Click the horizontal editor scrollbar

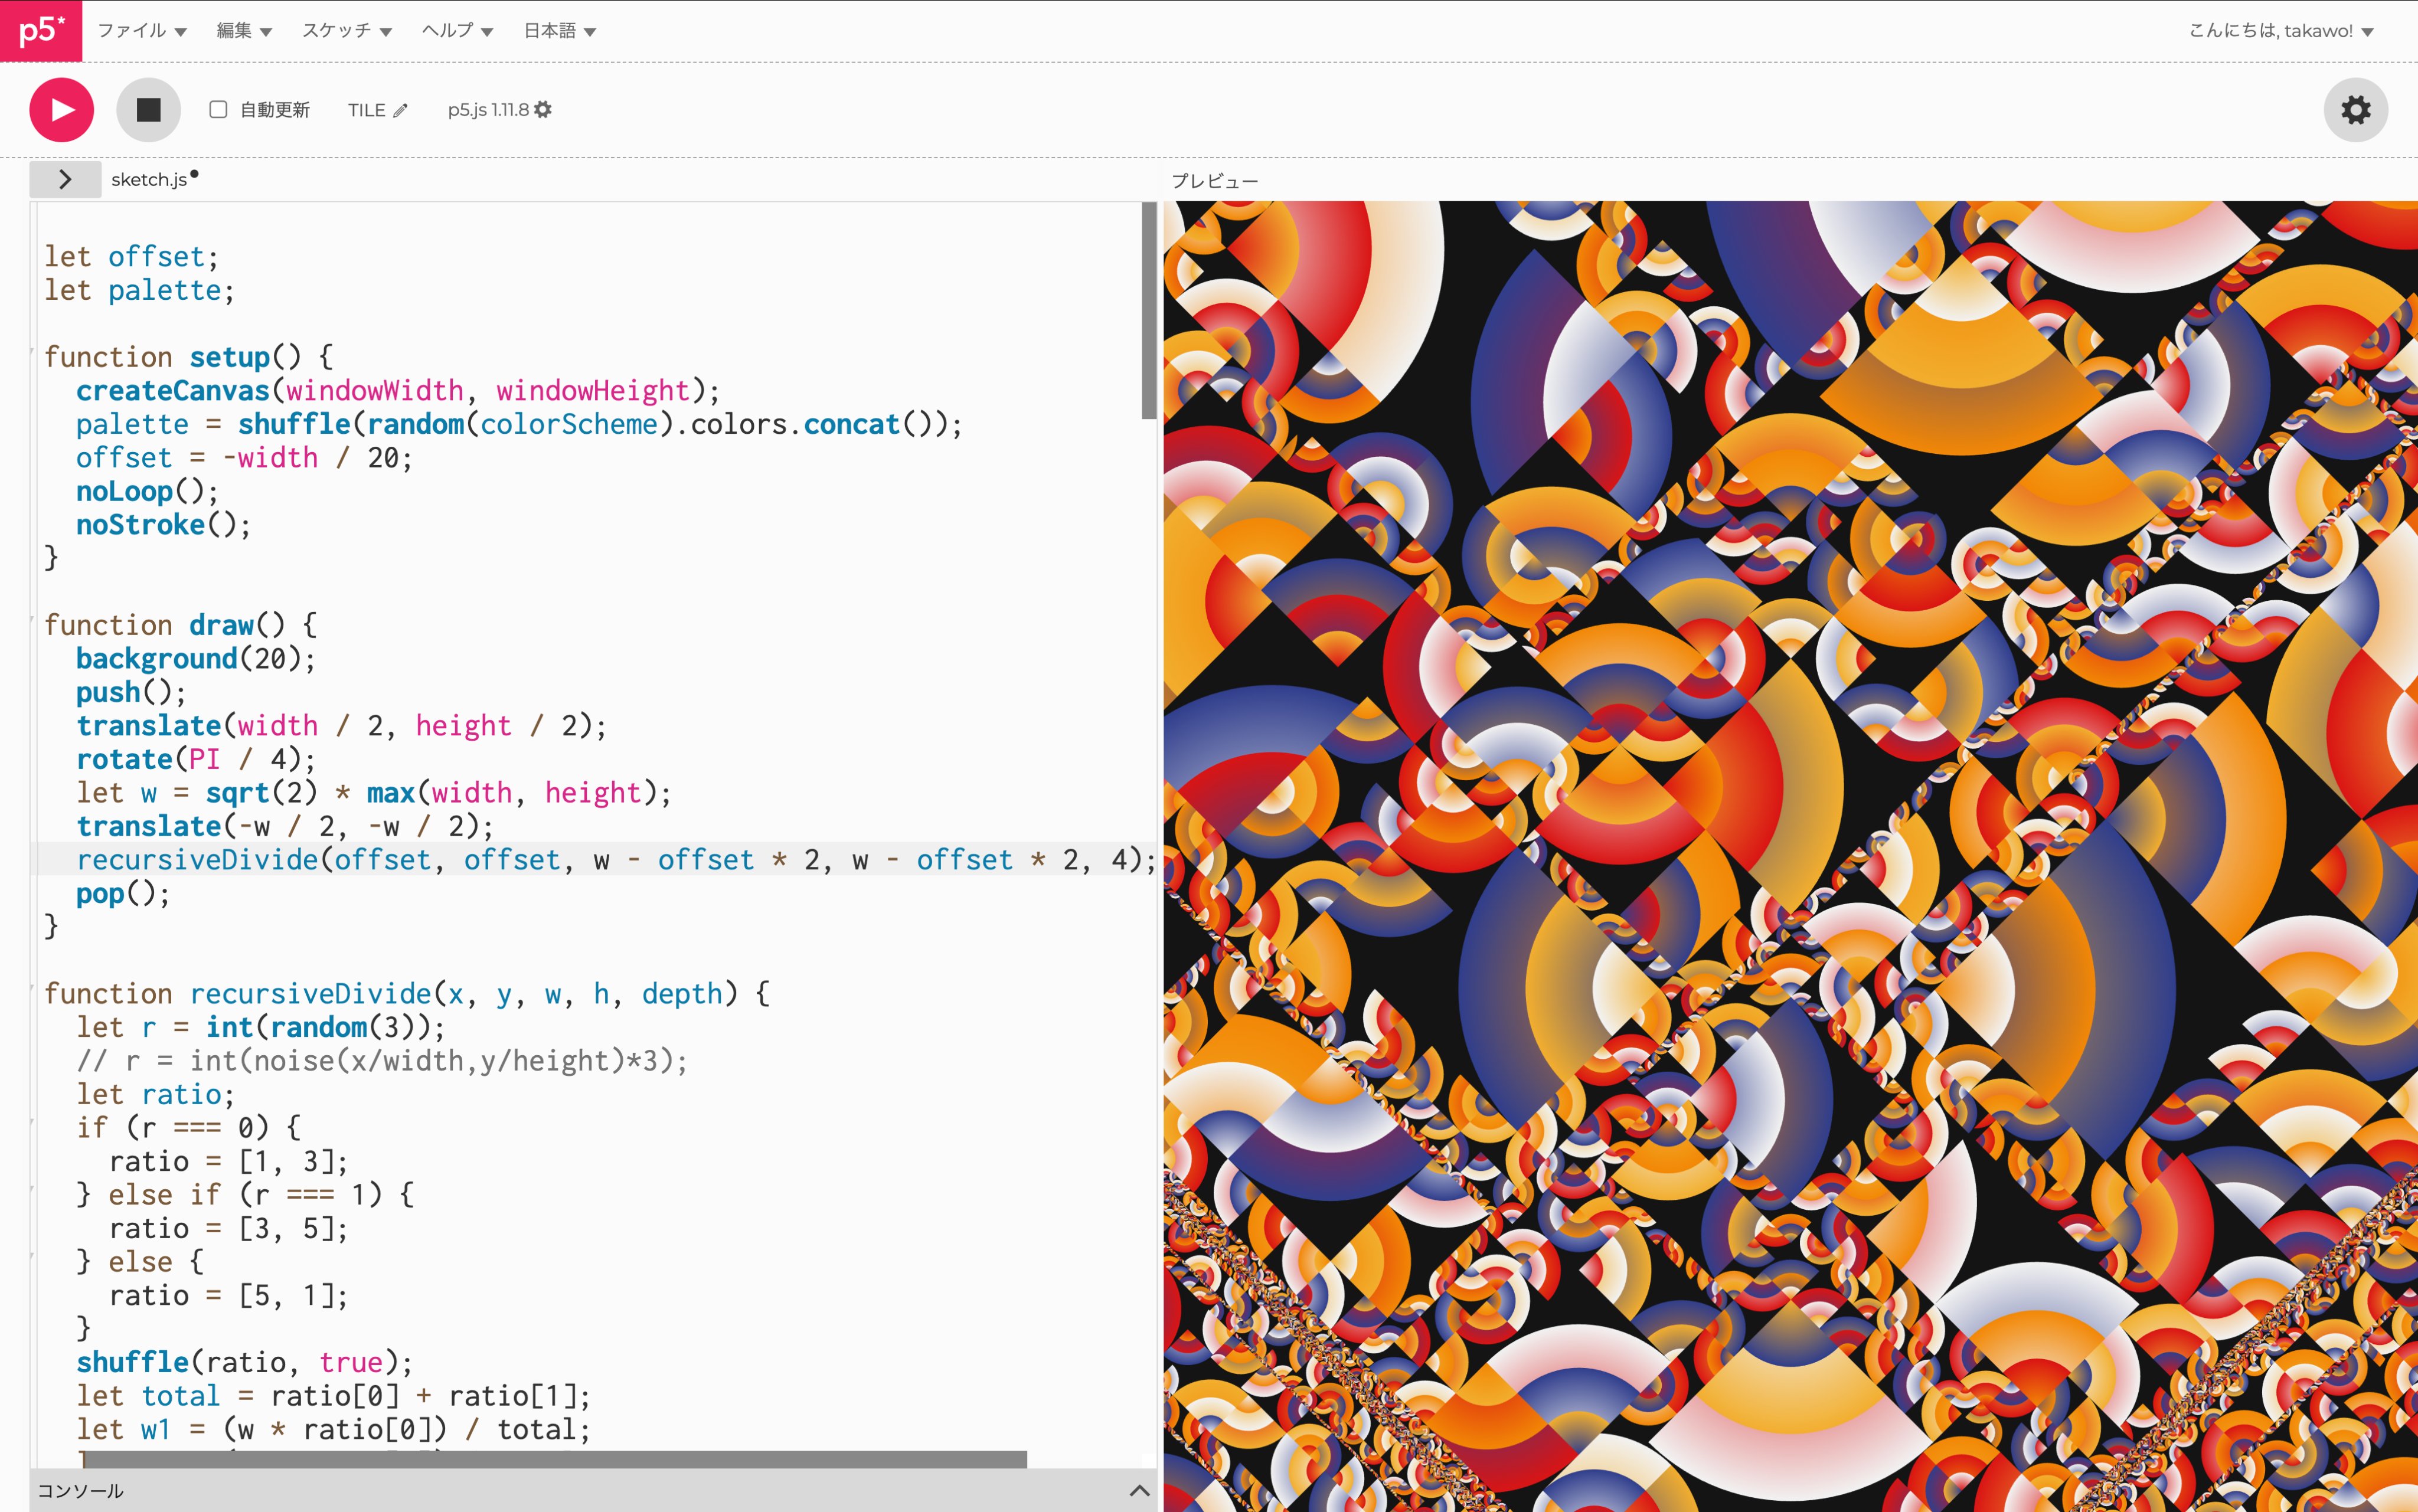click(x=555, y=1459)
